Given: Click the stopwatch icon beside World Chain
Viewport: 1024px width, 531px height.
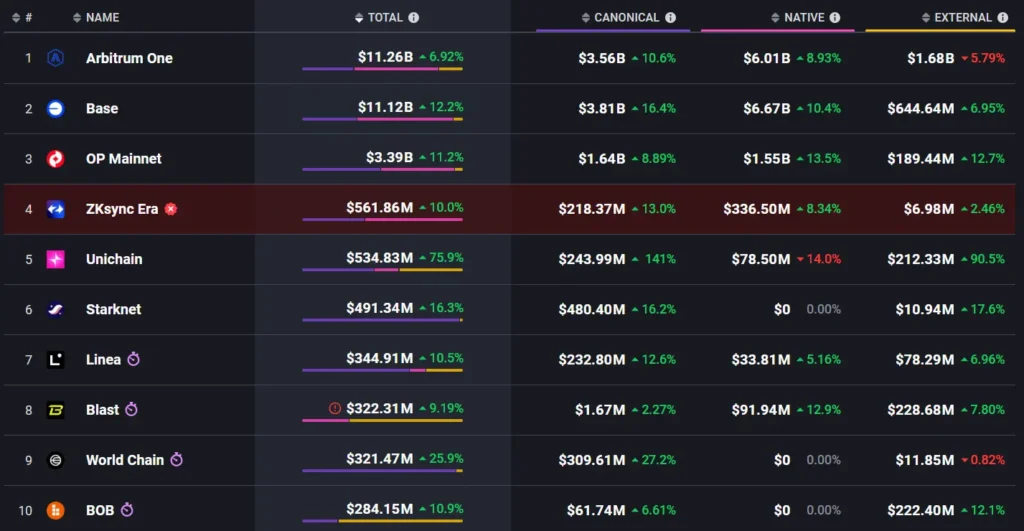Looking at the screenshot, I should click(x=176, y=460).
